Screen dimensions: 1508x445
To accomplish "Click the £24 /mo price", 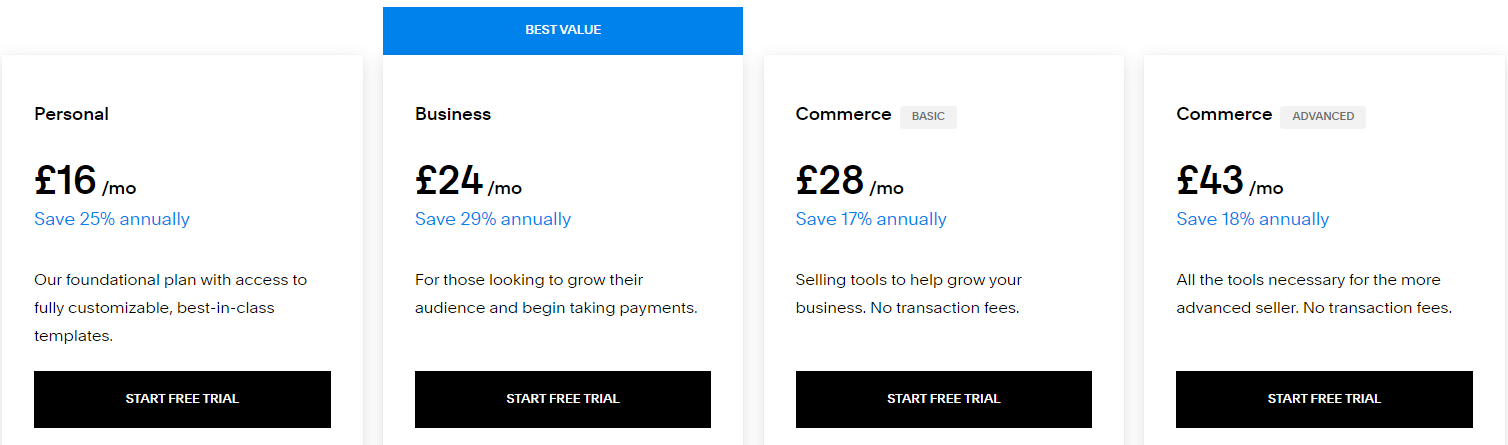I will (x=468, y=181).
